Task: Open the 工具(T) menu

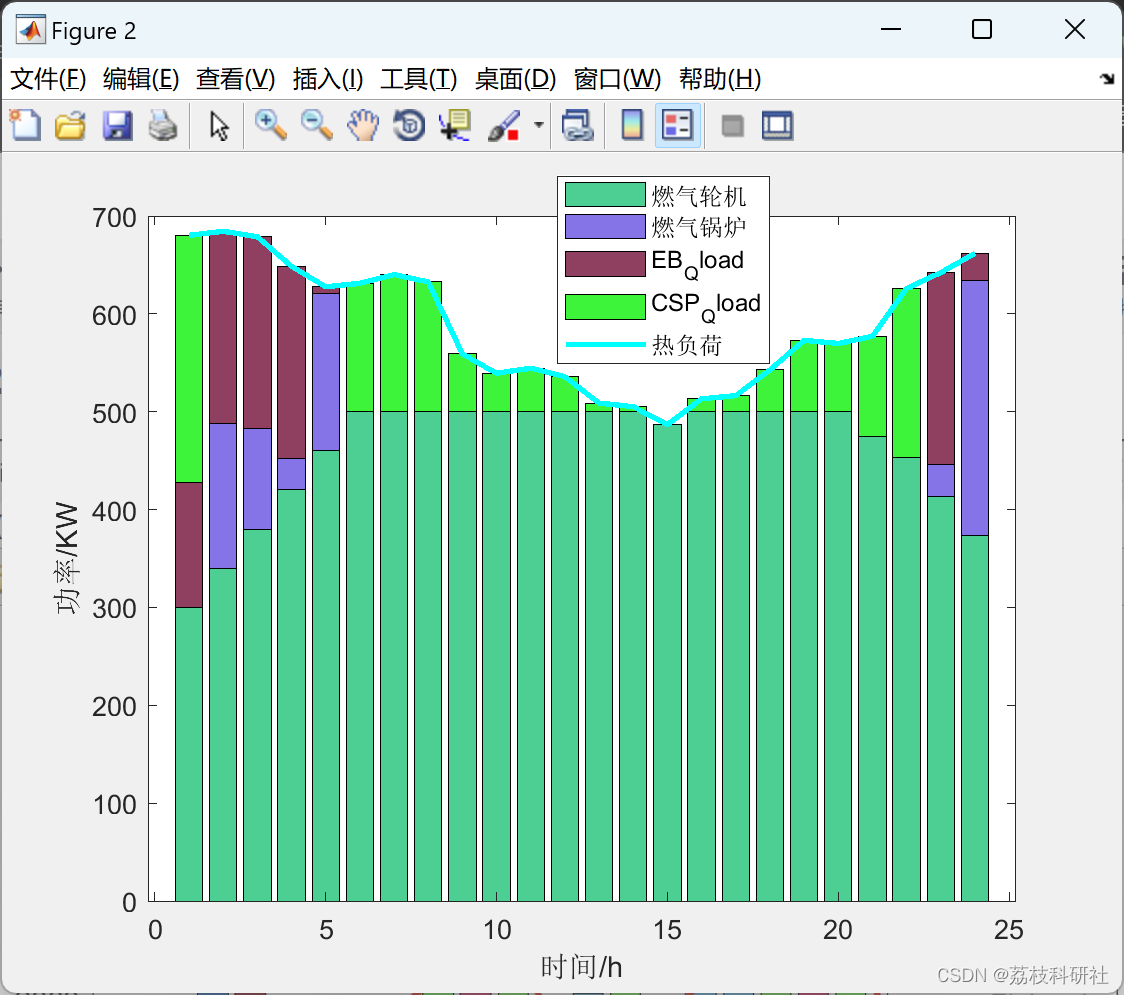Action: [419, 79]
